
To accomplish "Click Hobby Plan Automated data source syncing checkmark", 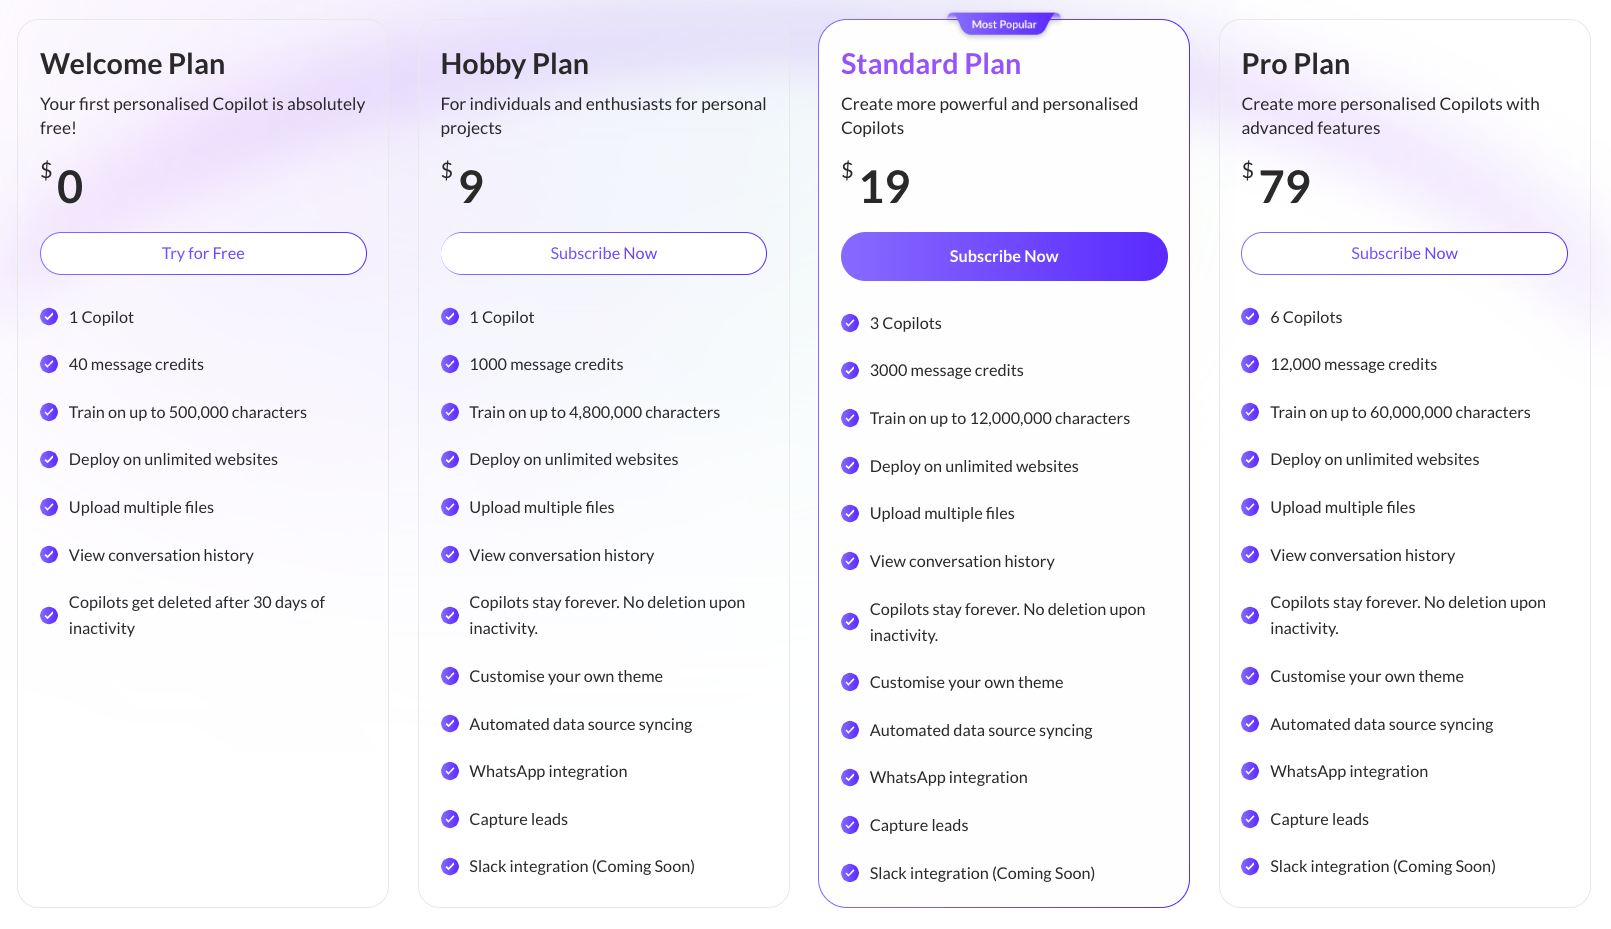I will point(450,724).
